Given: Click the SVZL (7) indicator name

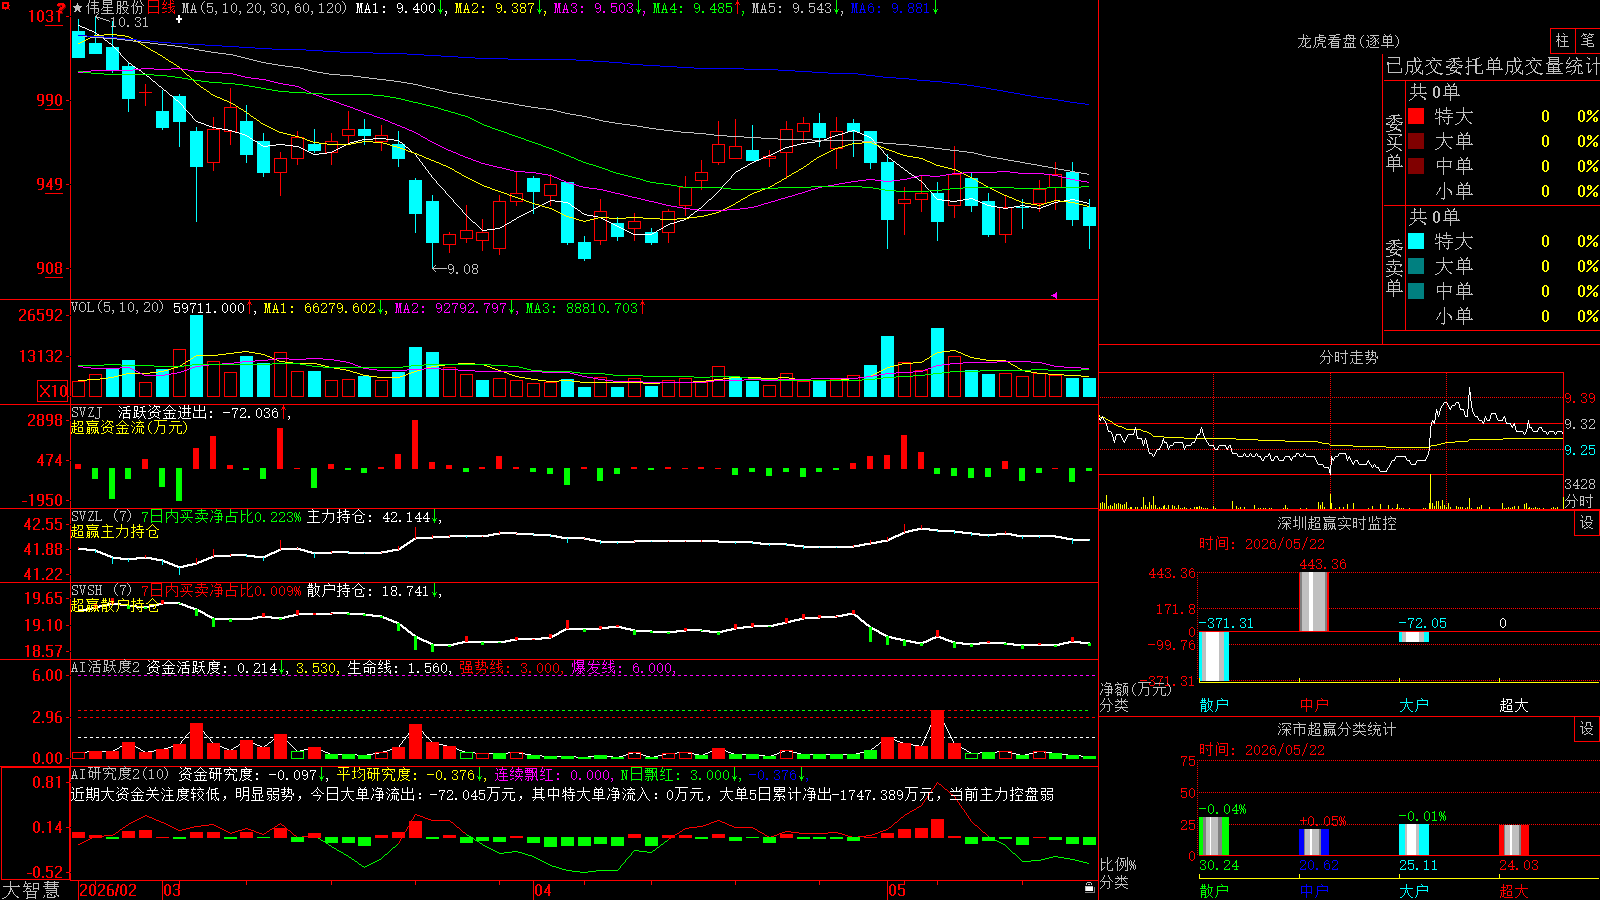Looking at the screenshot, I should click(x=101, y=517).
